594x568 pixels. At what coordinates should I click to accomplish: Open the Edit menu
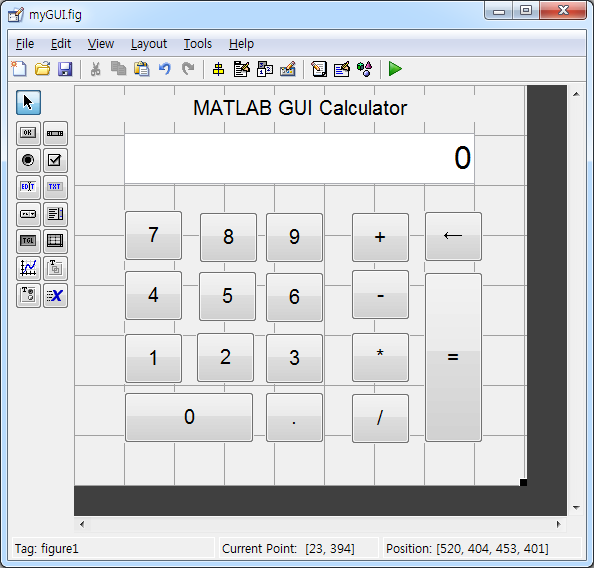pos(61,44)
